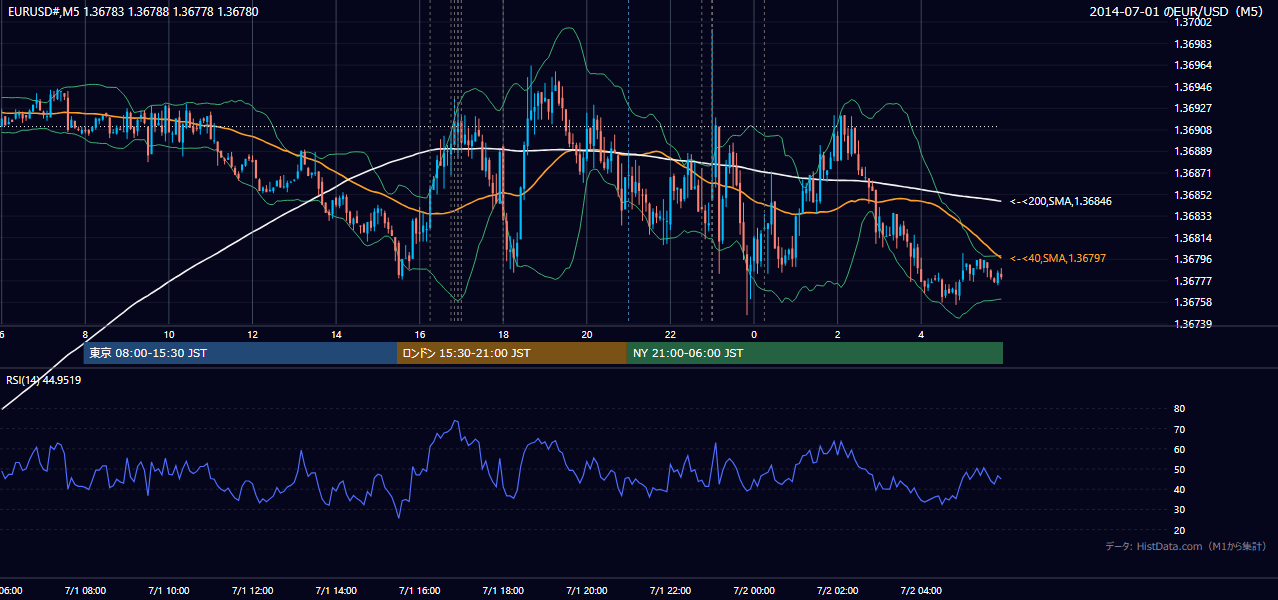Click RSI scale value 20 at right edge

(1179, 530)
